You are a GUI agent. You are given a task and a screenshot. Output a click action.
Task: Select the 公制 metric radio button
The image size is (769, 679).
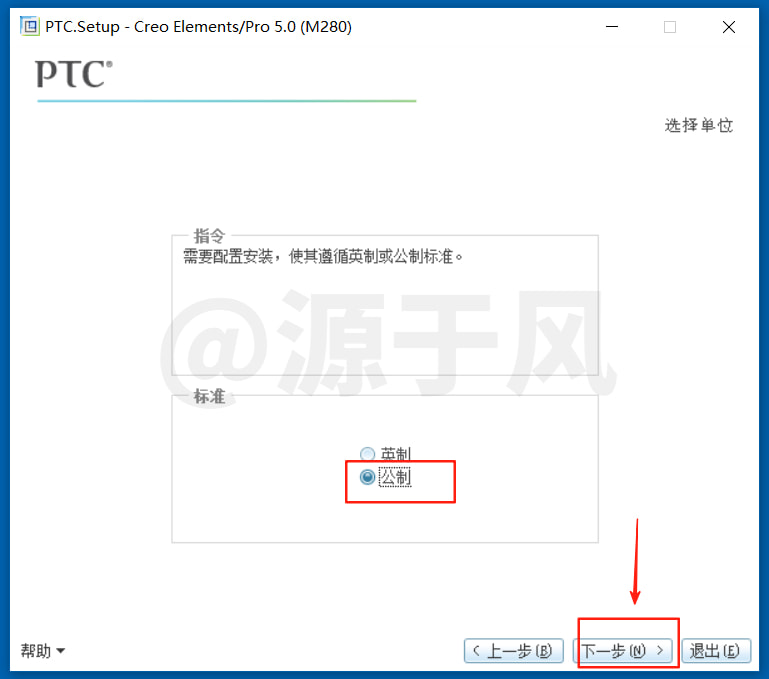[367, 477]
